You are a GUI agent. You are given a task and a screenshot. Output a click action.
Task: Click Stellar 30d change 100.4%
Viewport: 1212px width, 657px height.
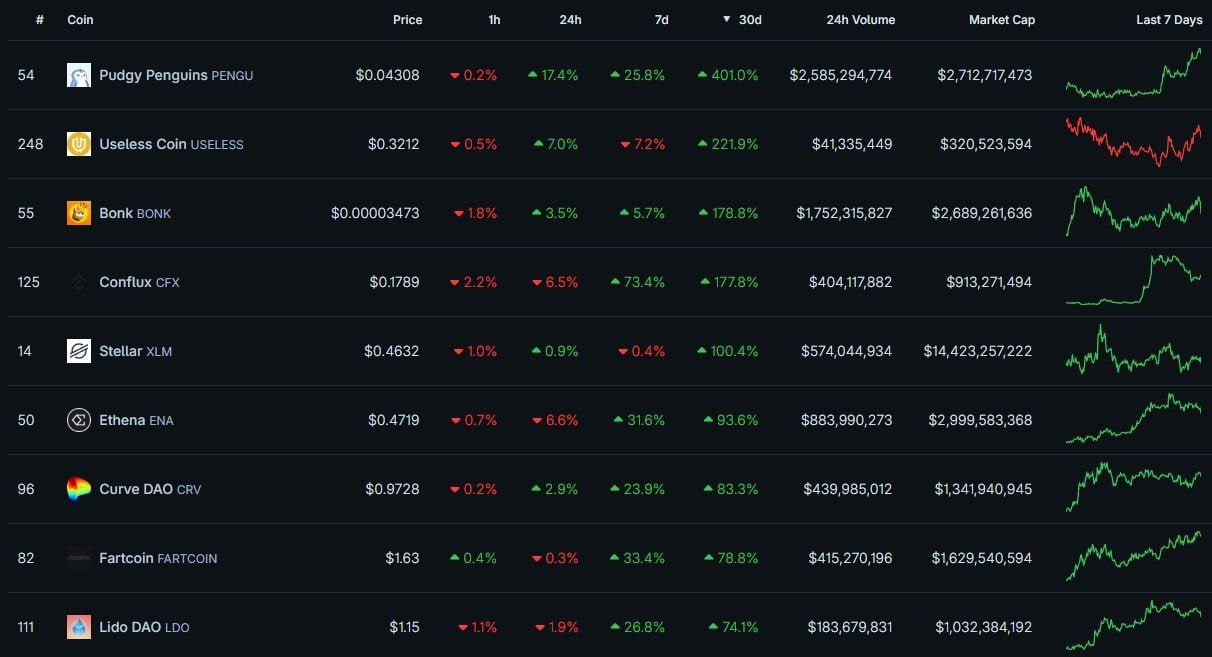click(x=729, y=351)
